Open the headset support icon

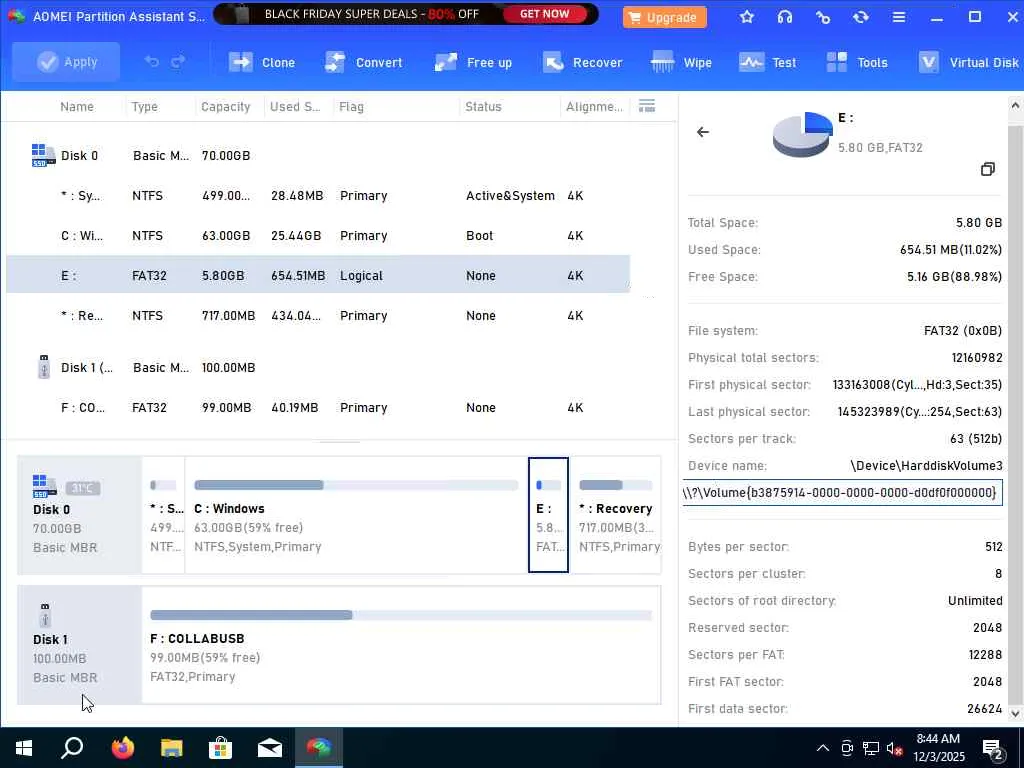785,17
